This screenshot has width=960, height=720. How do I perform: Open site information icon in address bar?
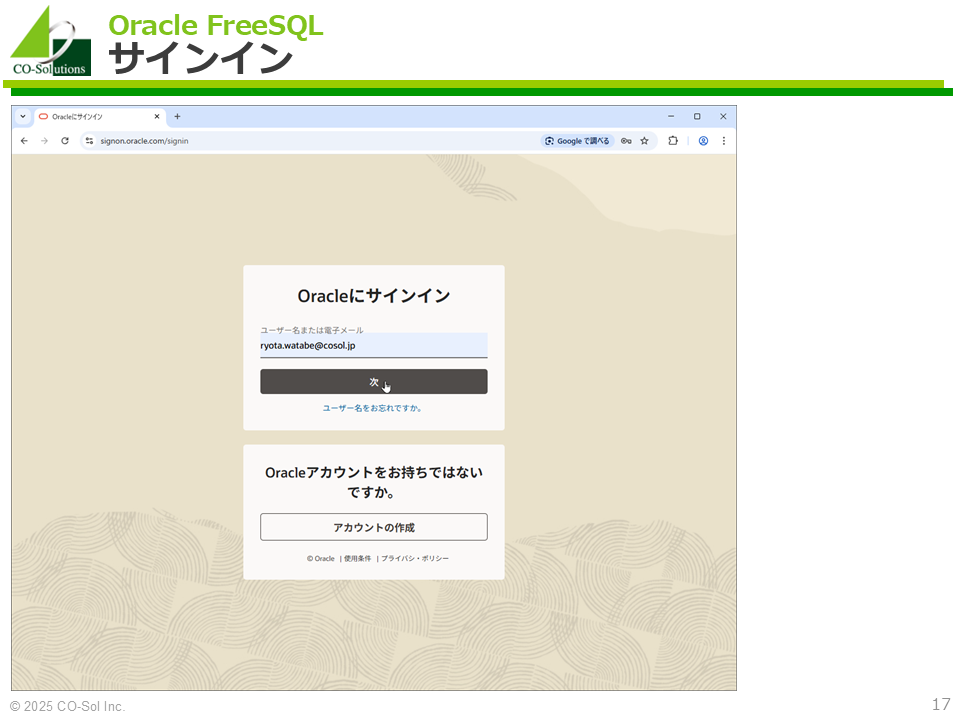pyautogui.click(x=89, y=141)
